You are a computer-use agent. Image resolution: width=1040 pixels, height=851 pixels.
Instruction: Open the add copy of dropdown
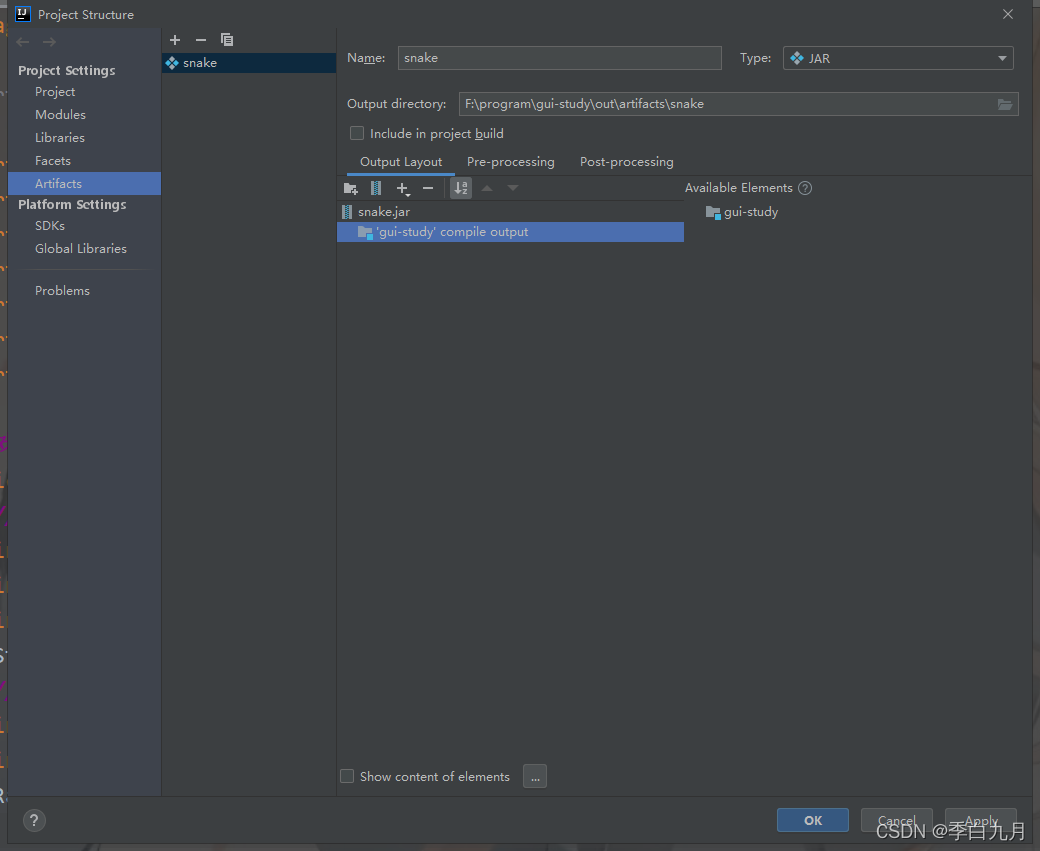[403, 188]
